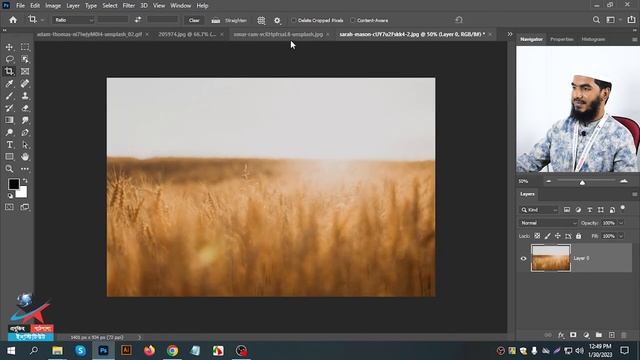Reset default foreground and background colors
Viewport: 640px width, 360px height.
tap(10, 196)
